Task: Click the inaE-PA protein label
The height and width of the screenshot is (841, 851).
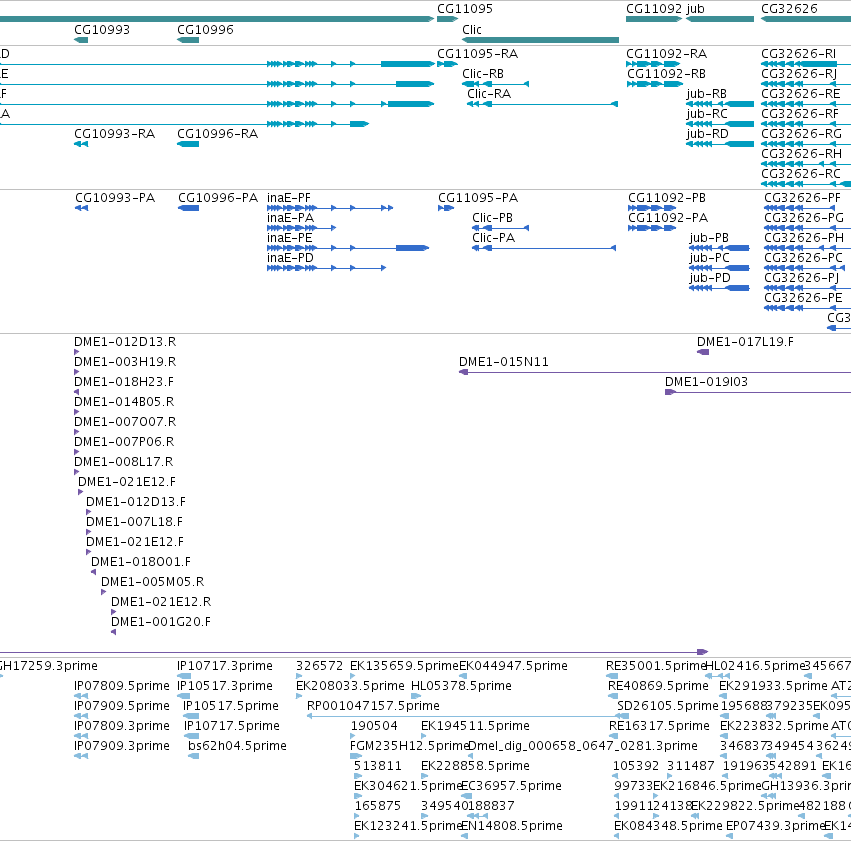Action: coord(290,218)
